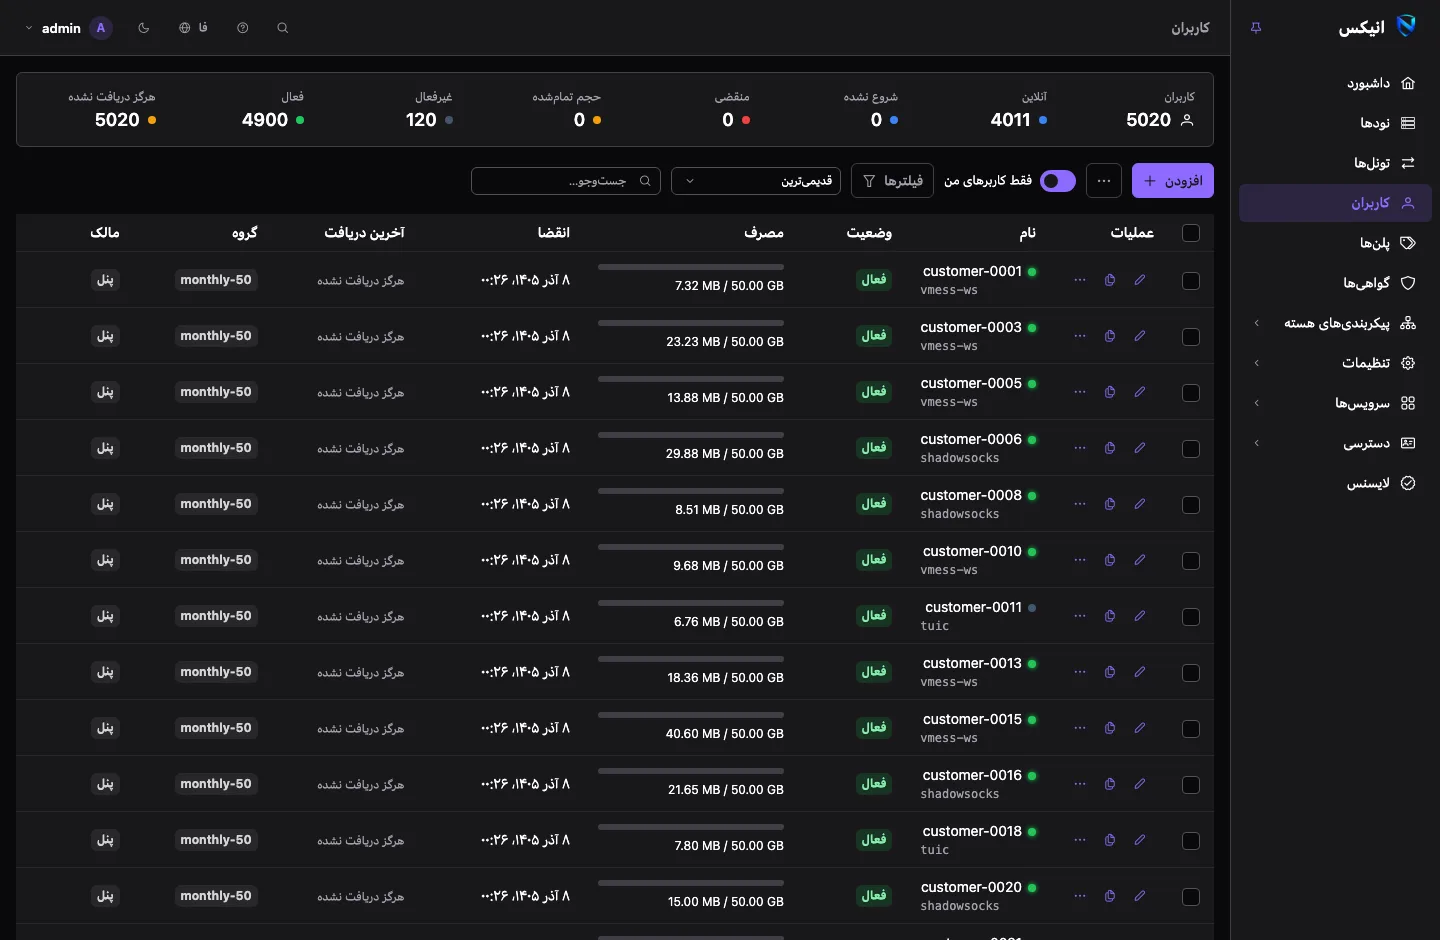
Task: Click the جست‌وجو search input field
Action: click(566, 181)
